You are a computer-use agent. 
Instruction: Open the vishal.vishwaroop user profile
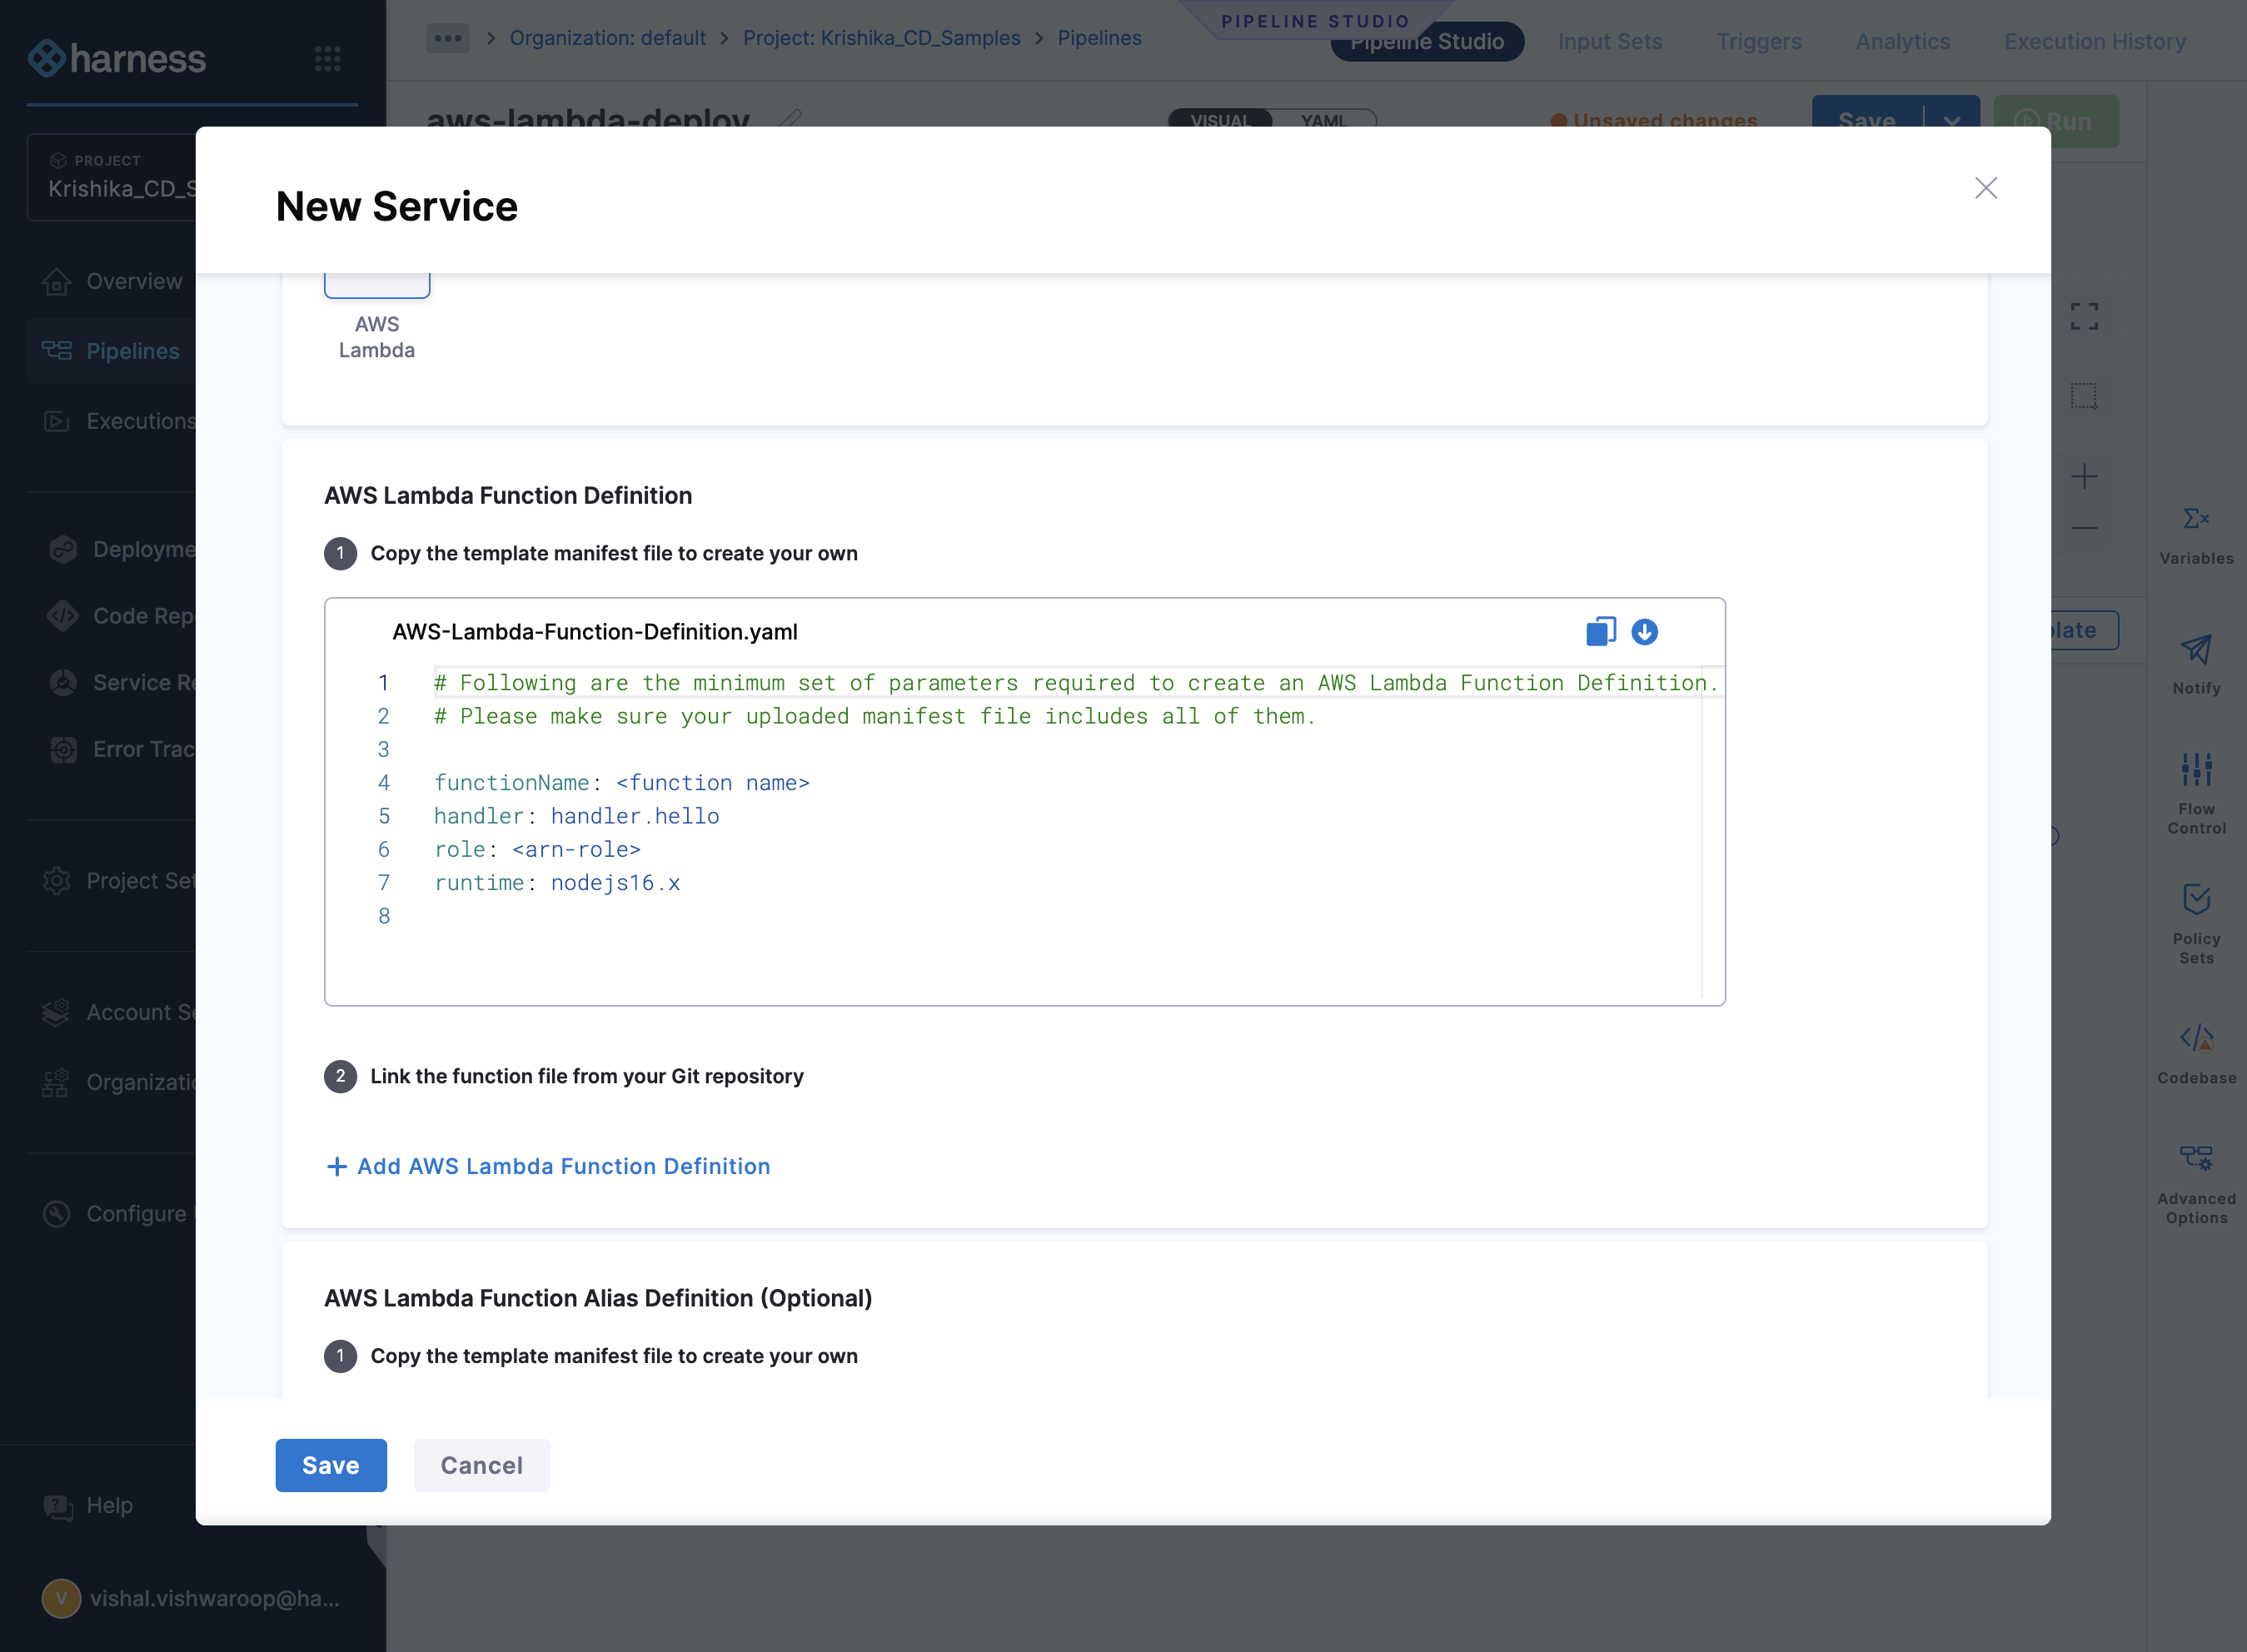coord(191,1598)
